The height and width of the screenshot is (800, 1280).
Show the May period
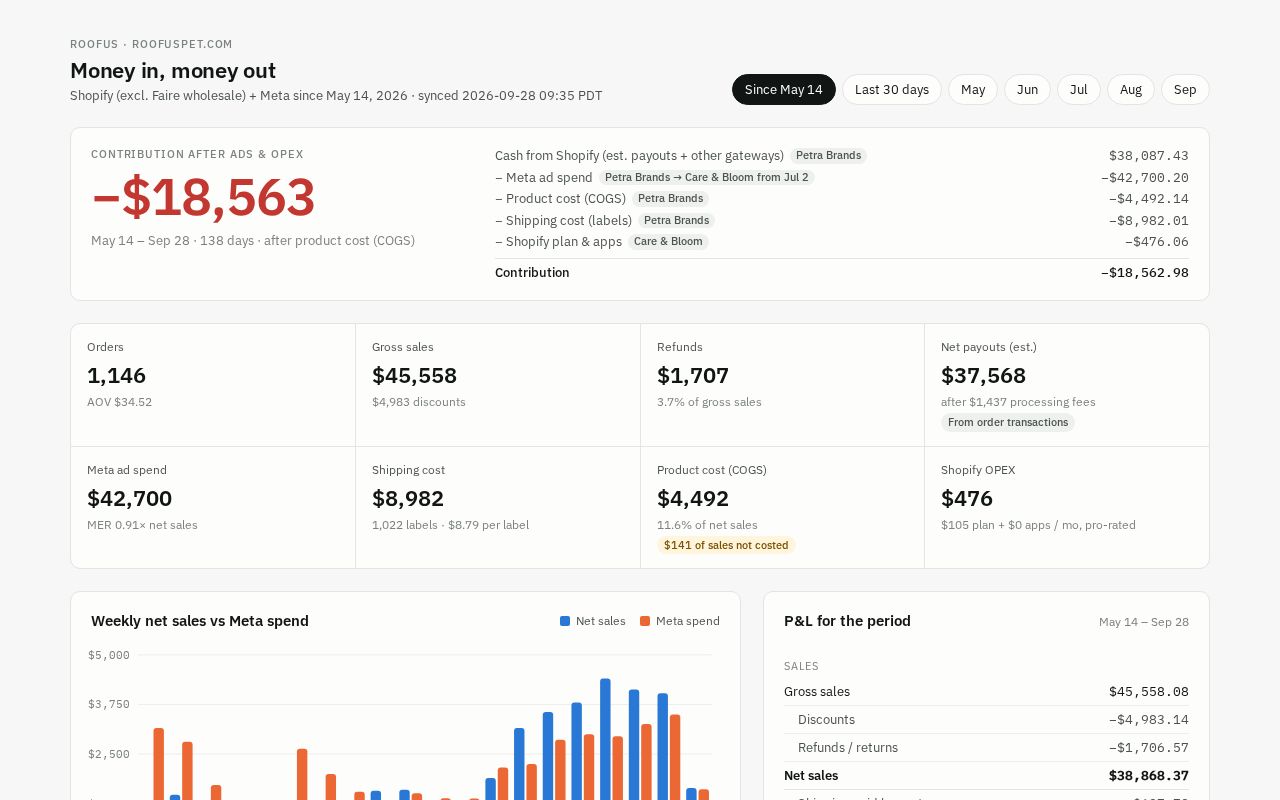pos(973,89)
